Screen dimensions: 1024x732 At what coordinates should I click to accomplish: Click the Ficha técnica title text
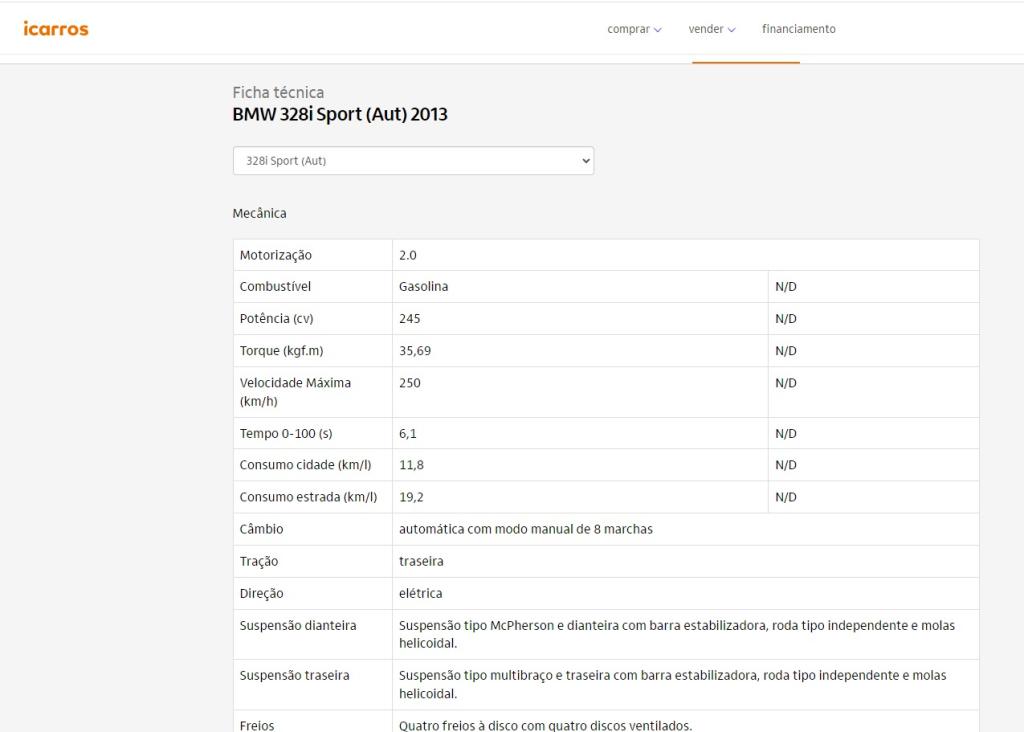(278, 92)
